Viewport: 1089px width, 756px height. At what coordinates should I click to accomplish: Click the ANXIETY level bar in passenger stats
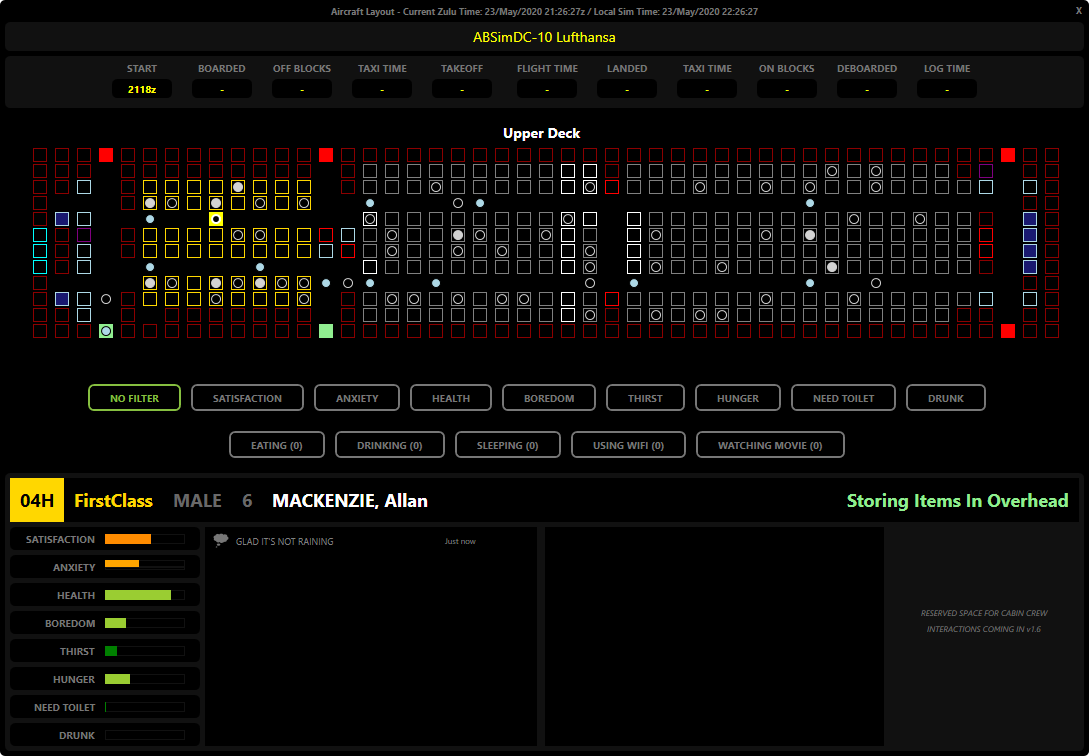coord(144,564)
